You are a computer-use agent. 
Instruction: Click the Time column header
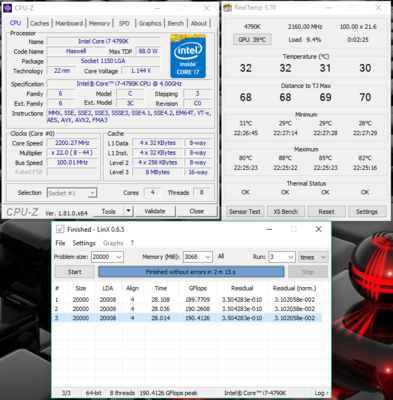coord(161,288)
